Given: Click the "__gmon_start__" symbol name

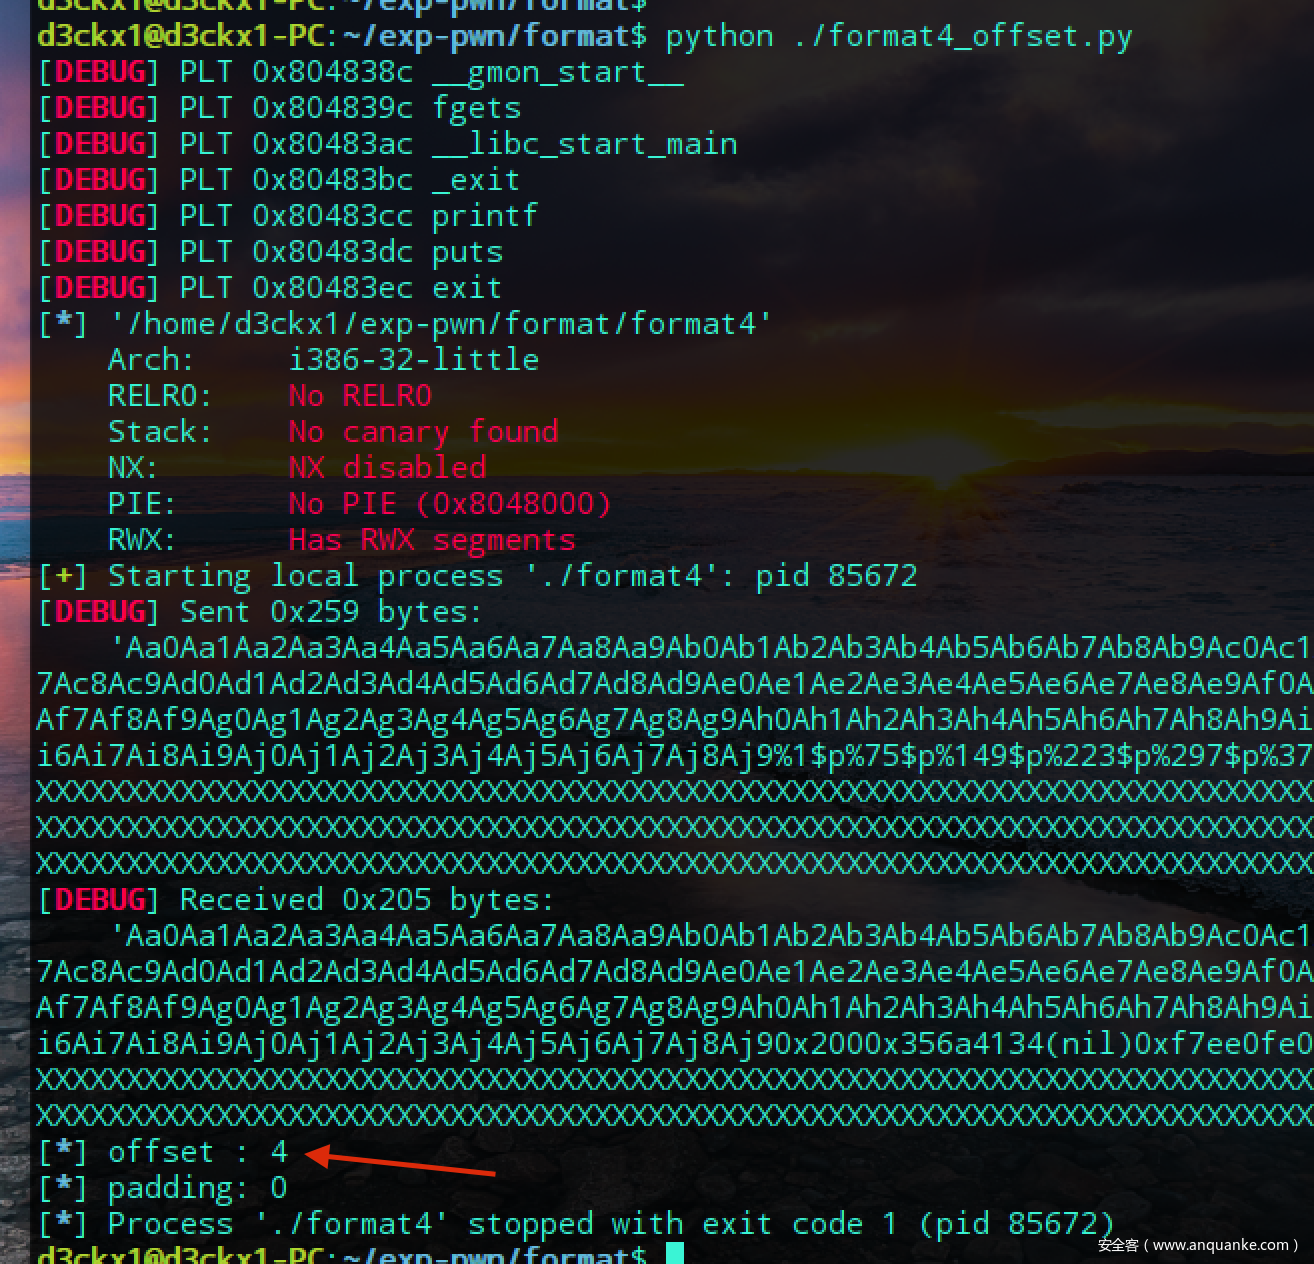Looking at the screenshot, I should coord(558,73).
